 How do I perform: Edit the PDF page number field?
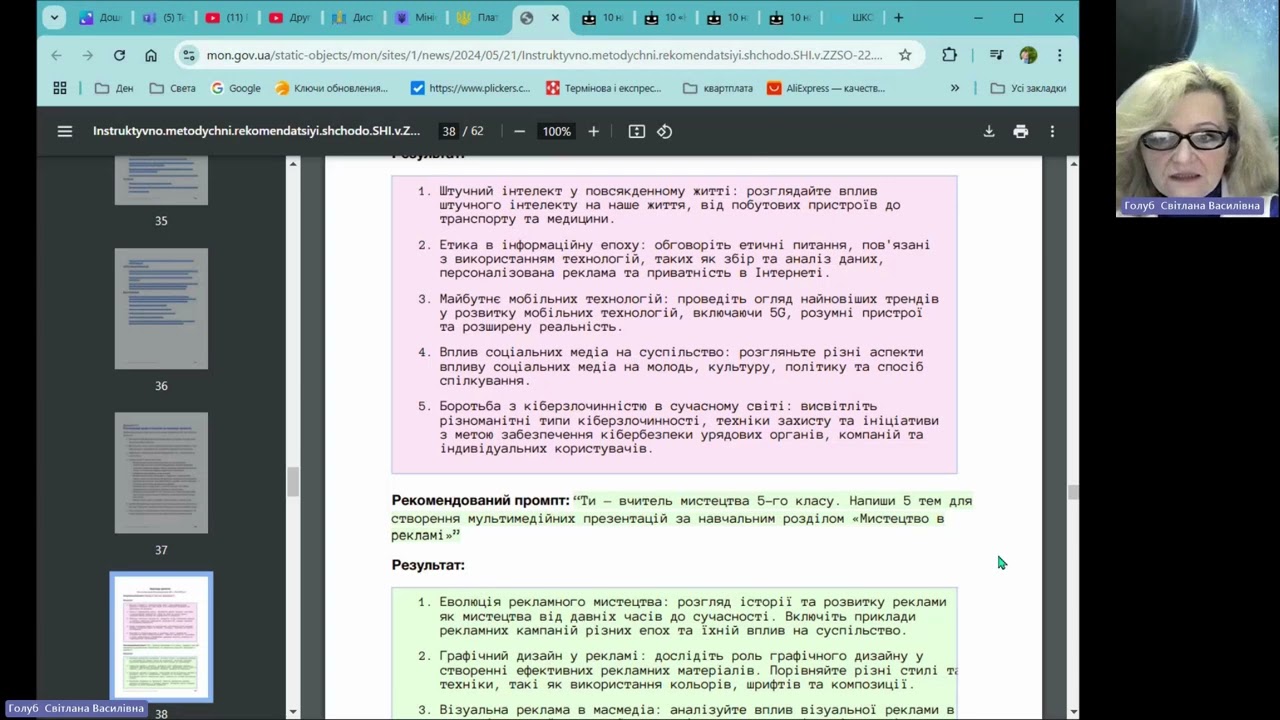[449, 131]
